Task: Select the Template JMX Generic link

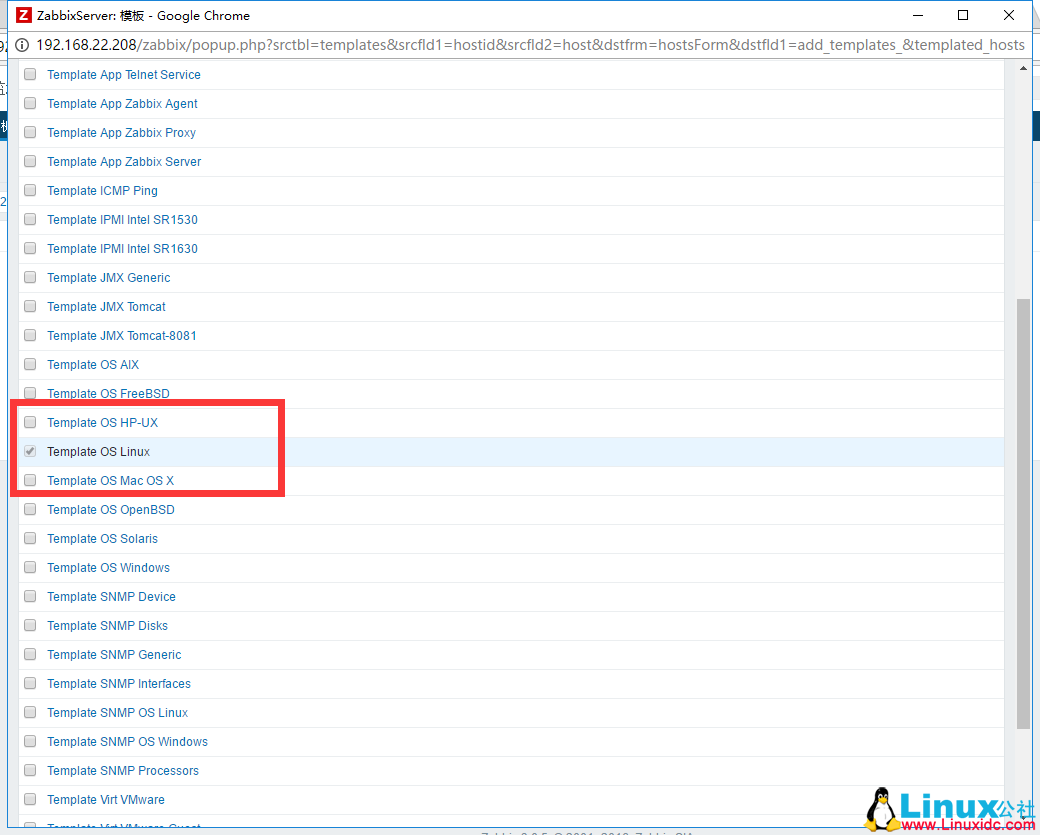Action: (108, 278)
